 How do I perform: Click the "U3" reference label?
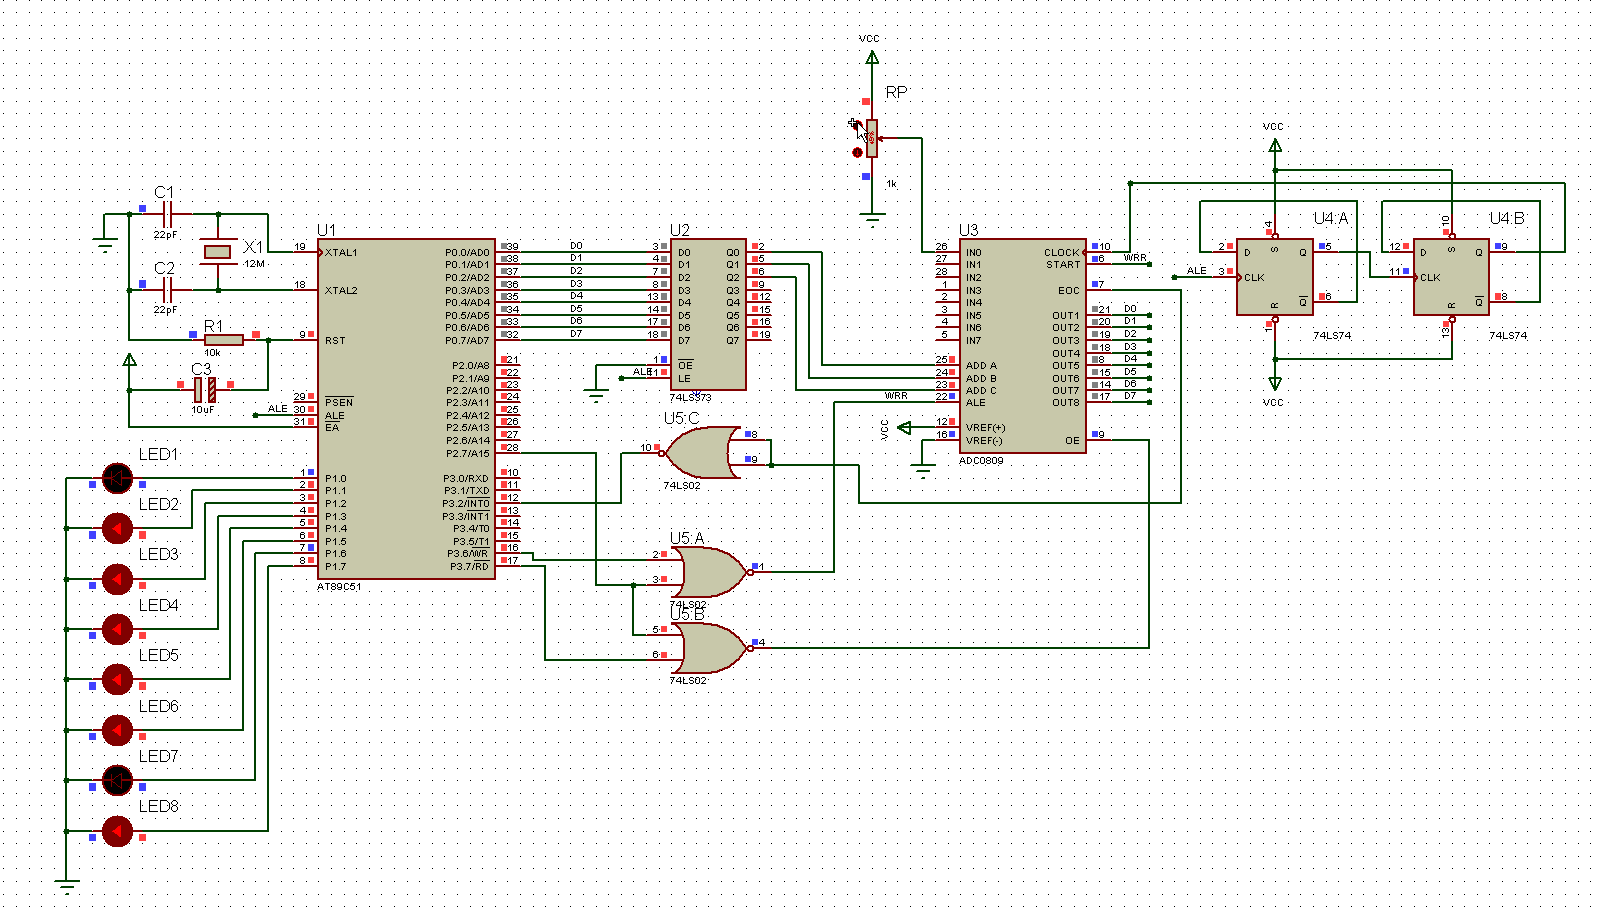[x=968, y=230]
